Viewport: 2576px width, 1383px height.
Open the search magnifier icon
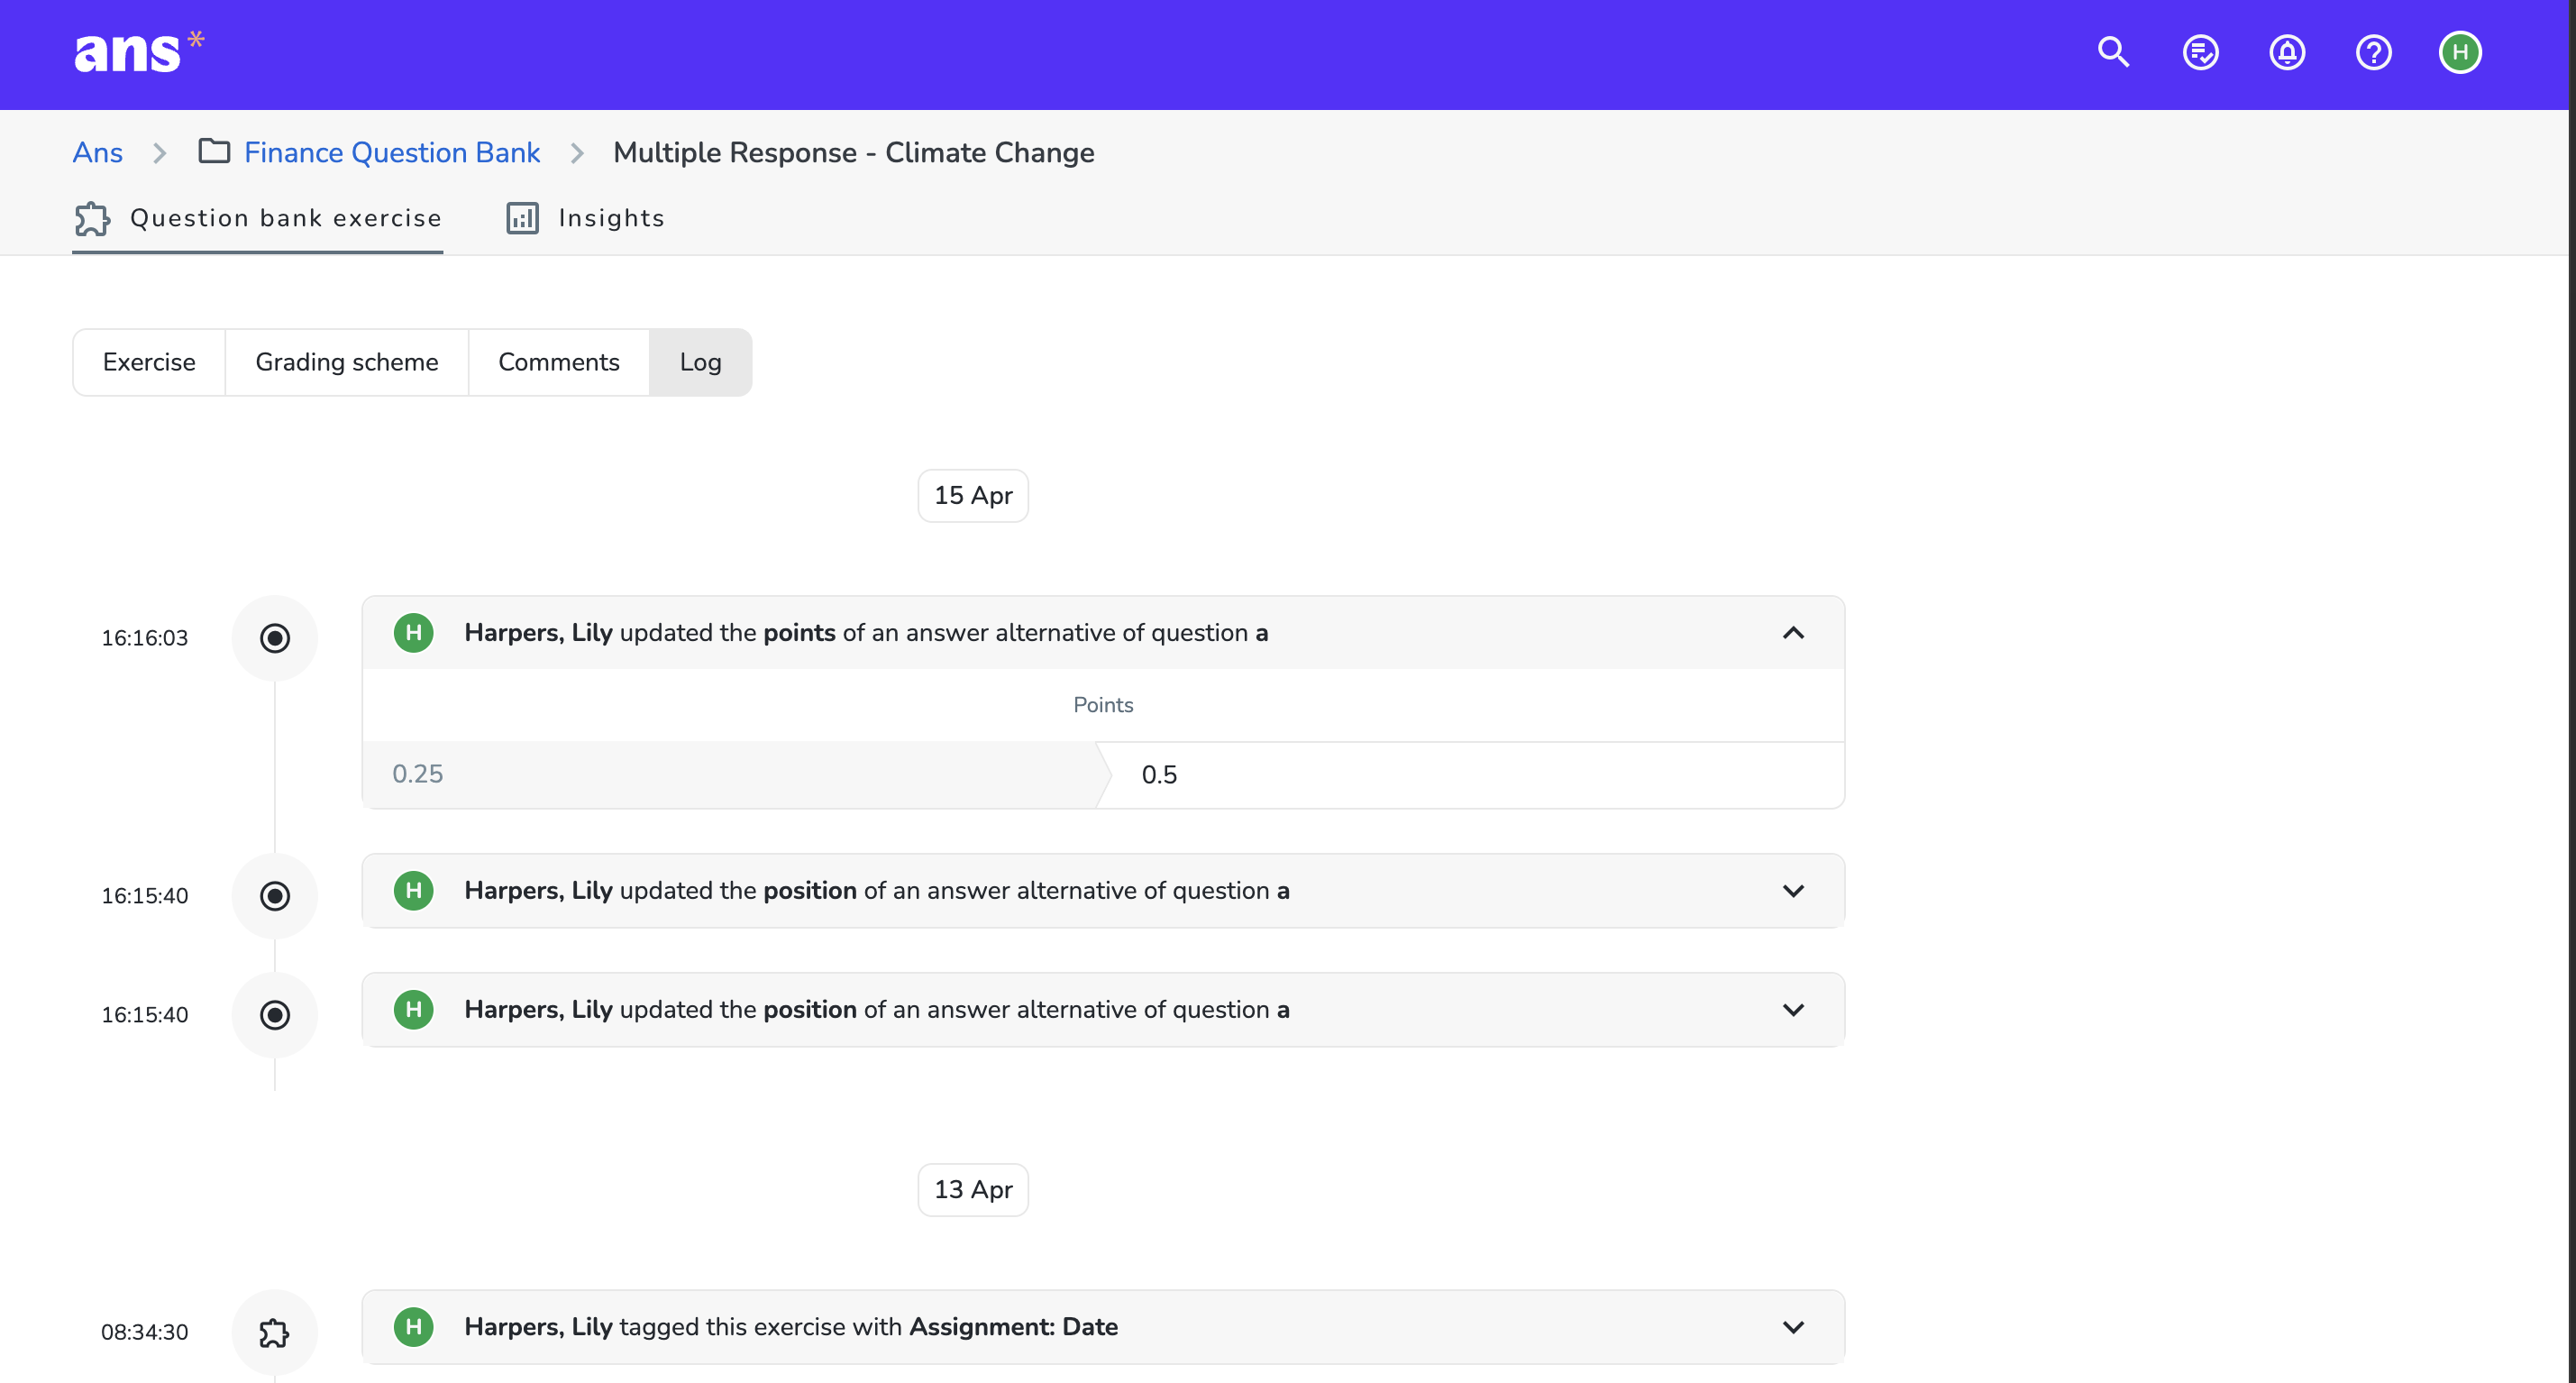(x=2113, y=52)
